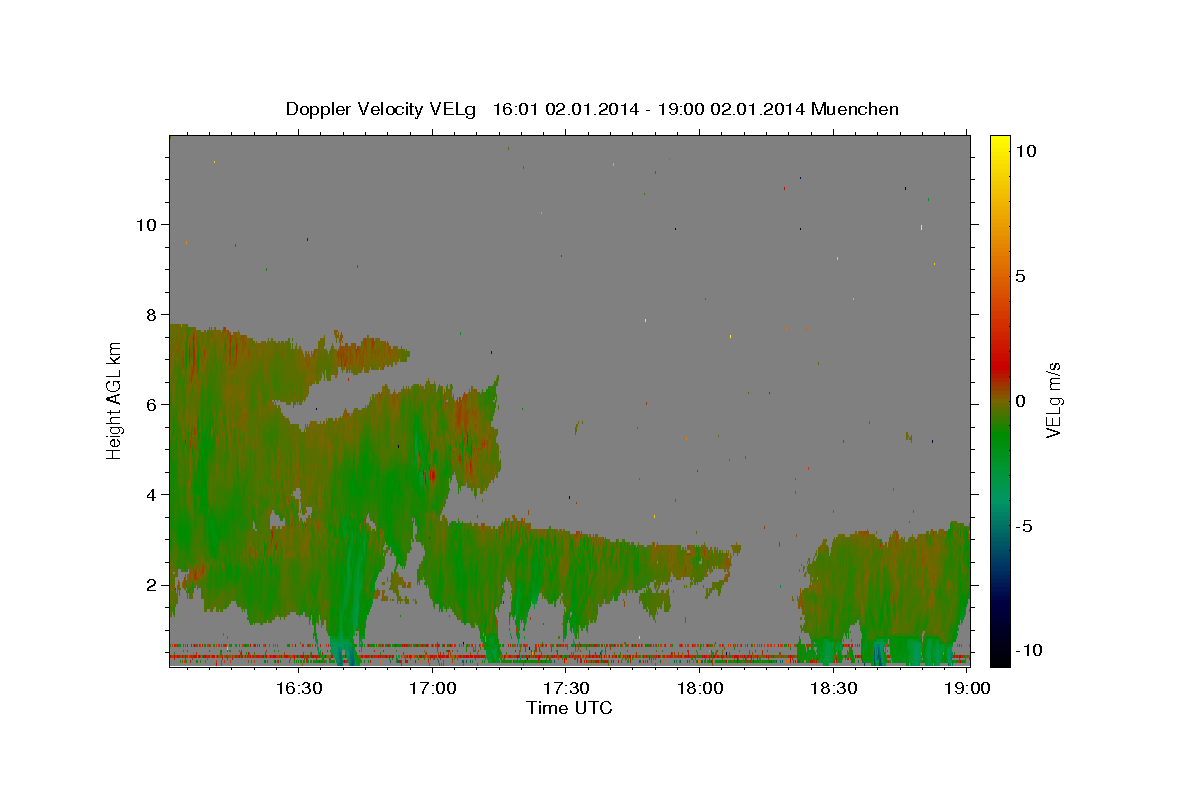The image size is (1200, 800).
Task: Click the height tick label 2
Action: (x=151, y=584)
